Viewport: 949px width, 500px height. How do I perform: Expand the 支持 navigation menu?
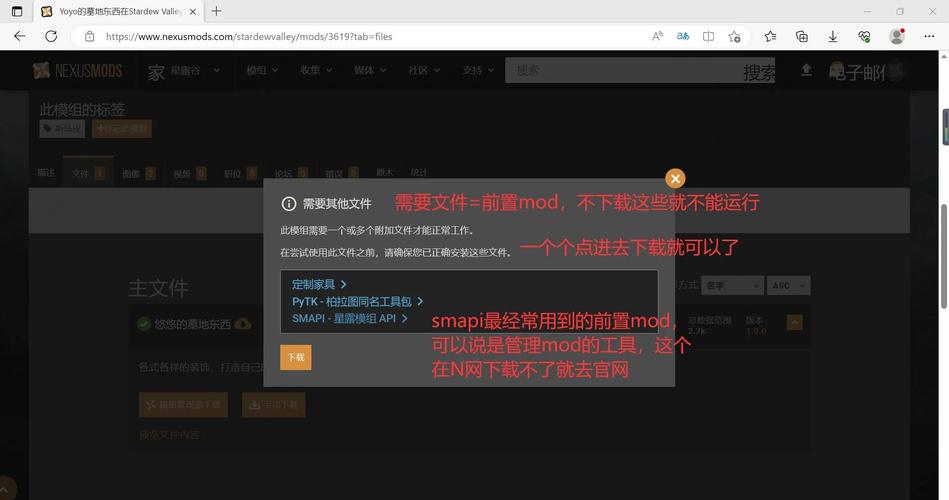(478, 71)
